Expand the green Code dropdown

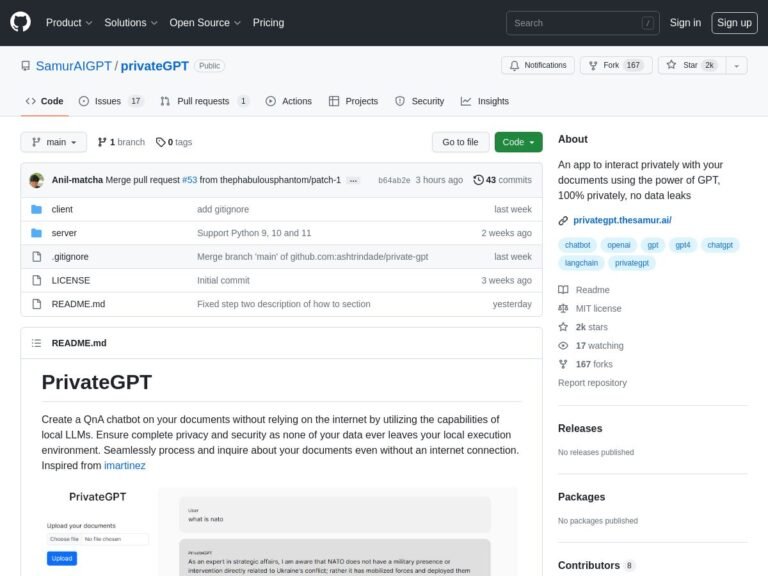click(518, 142)
